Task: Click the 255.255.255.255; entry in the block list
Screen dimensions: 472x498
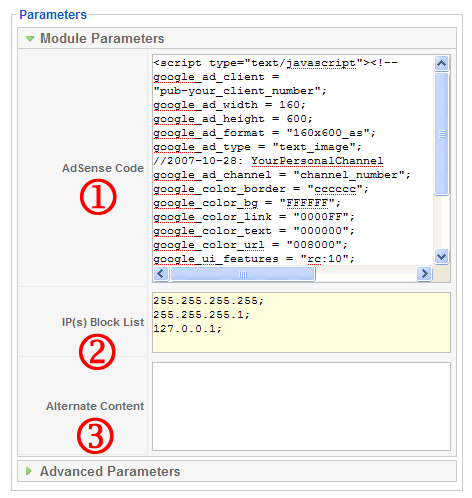Action: tap(208, 301)
